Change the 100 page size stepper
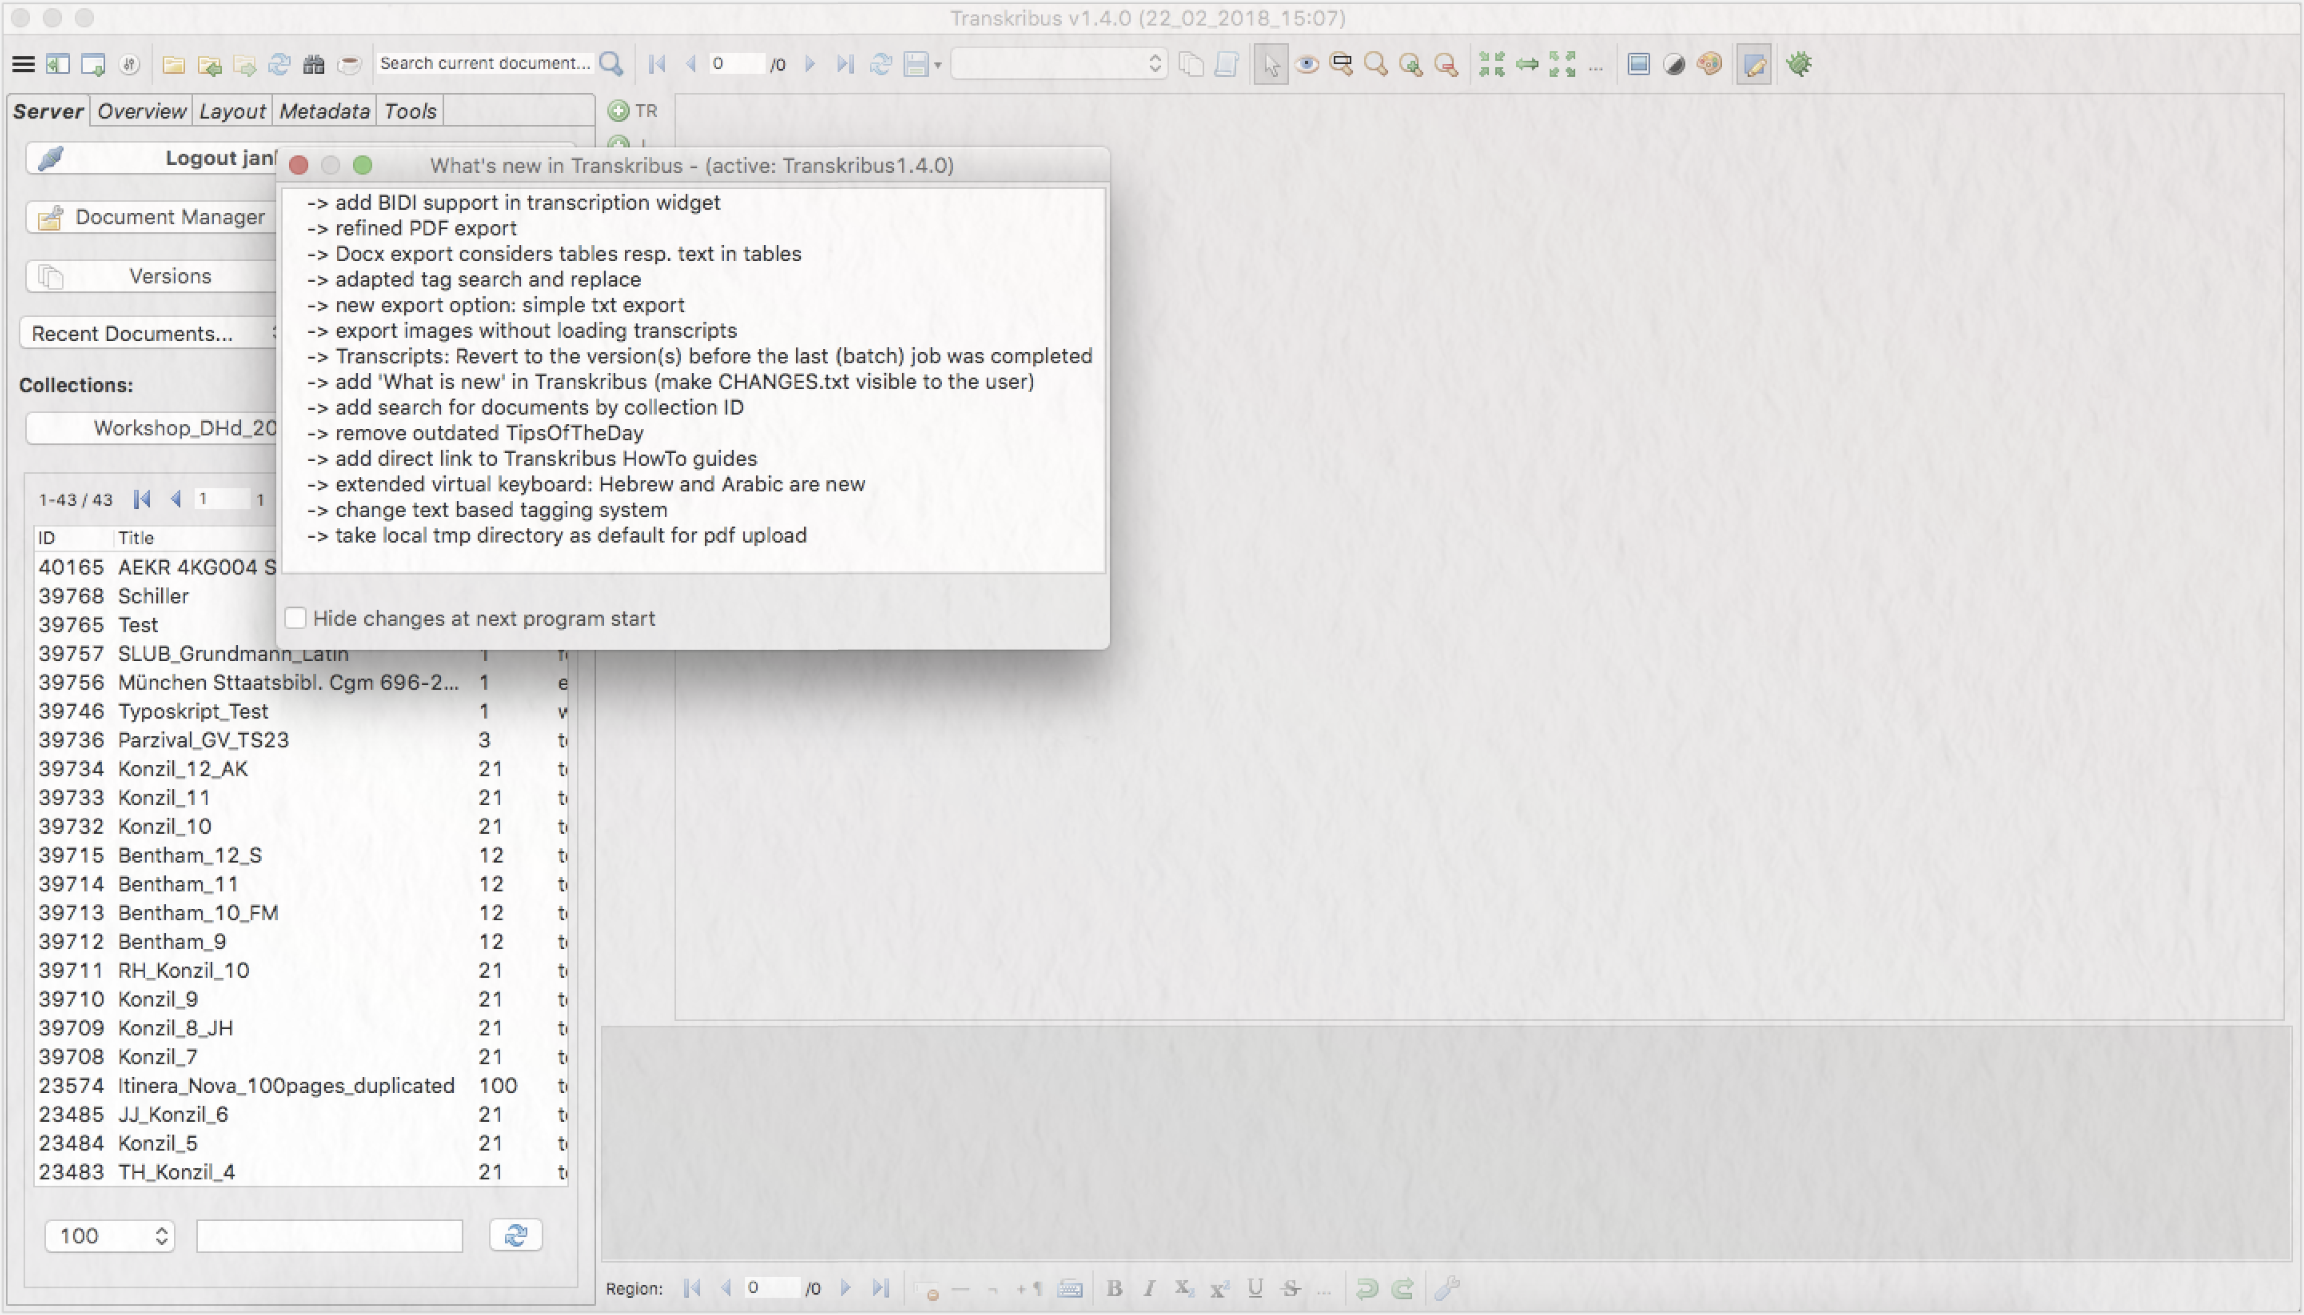Image resolution: width=2304 pixels, height=1315 pixels. pyautogui.click(x=110, y=1236)
